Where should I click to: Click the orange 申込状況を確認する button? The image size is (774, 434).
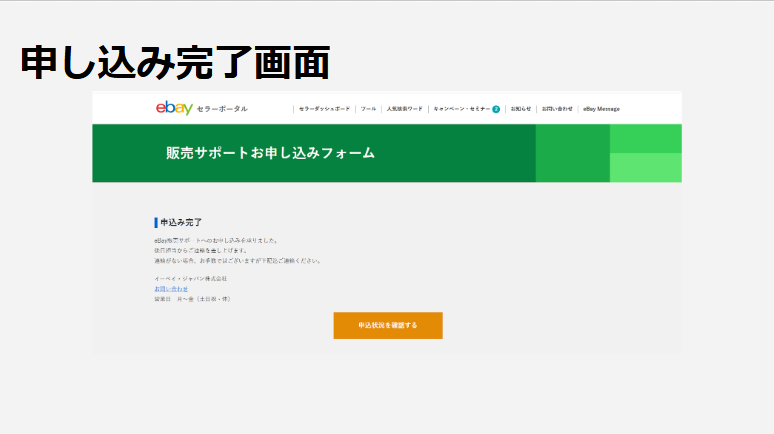tap(388, 325)
